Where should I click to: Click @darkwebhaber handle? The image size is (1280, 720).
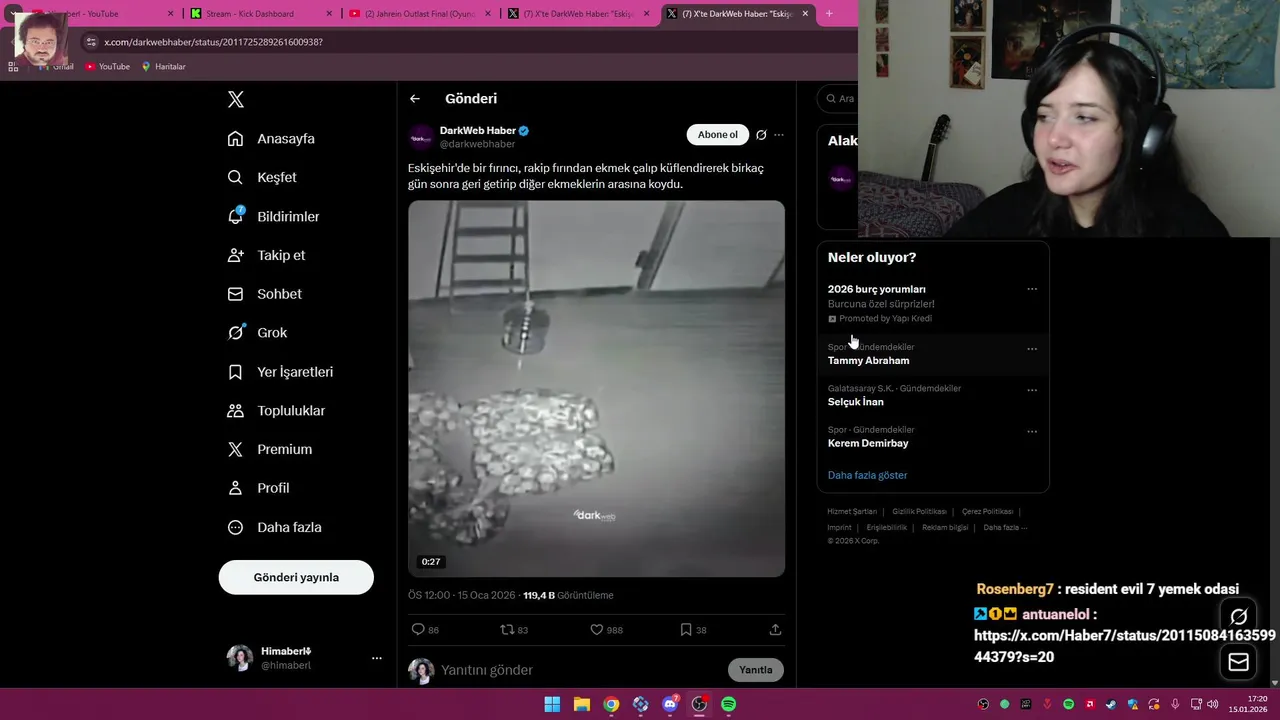pyautogui.click(x=477, y=145)
